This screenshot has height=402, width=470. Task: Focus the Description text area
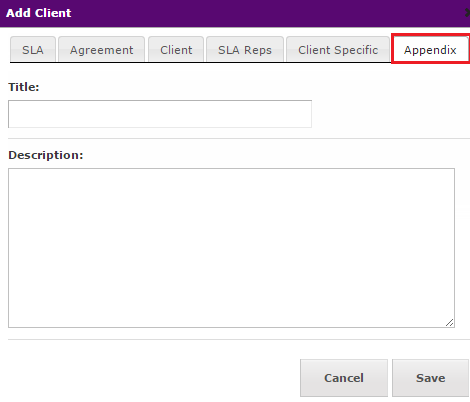pyautogui.click(x=231, y=248)
